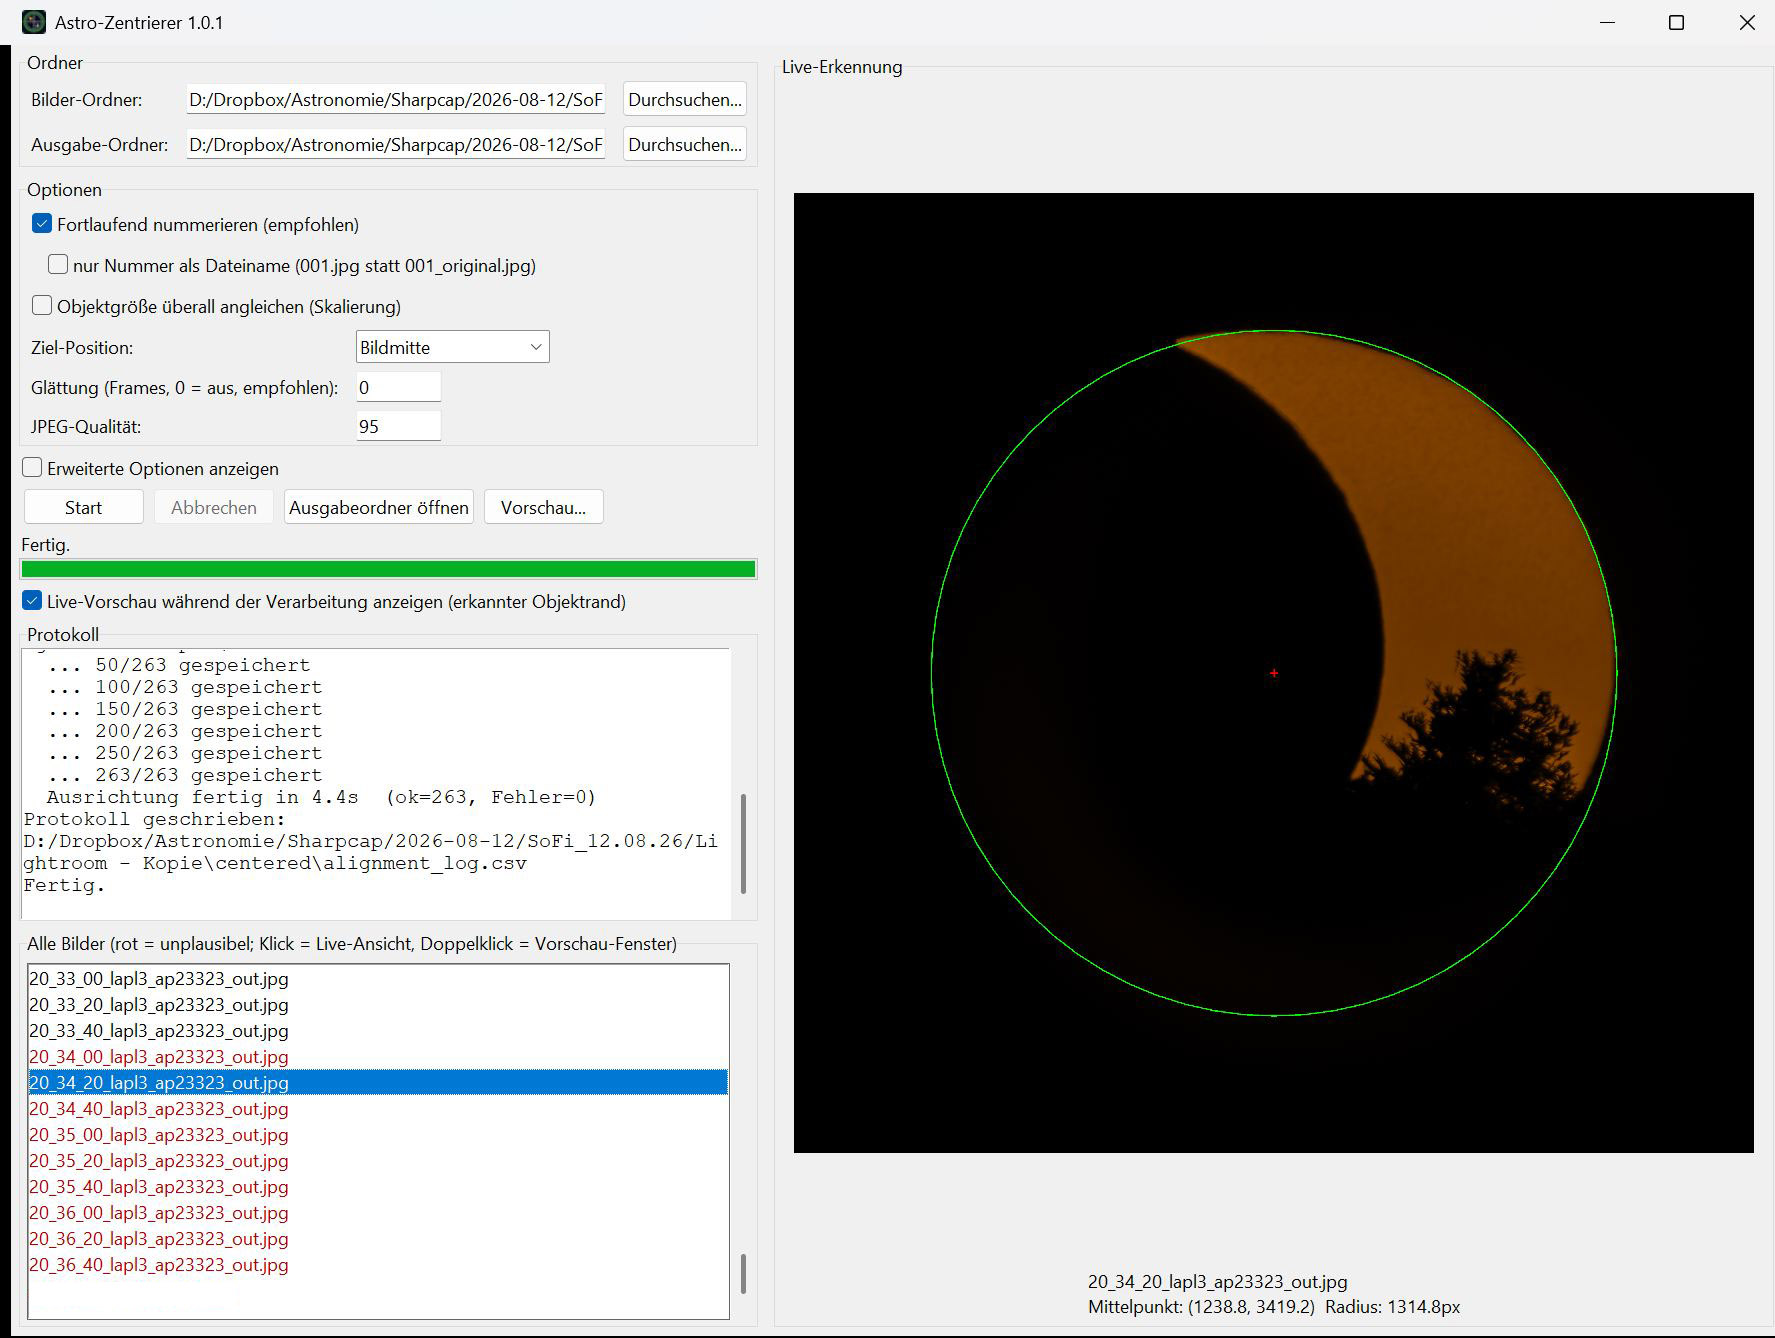
Task: Click the JPEG-Qualität input field
Action: click(399, 426)
